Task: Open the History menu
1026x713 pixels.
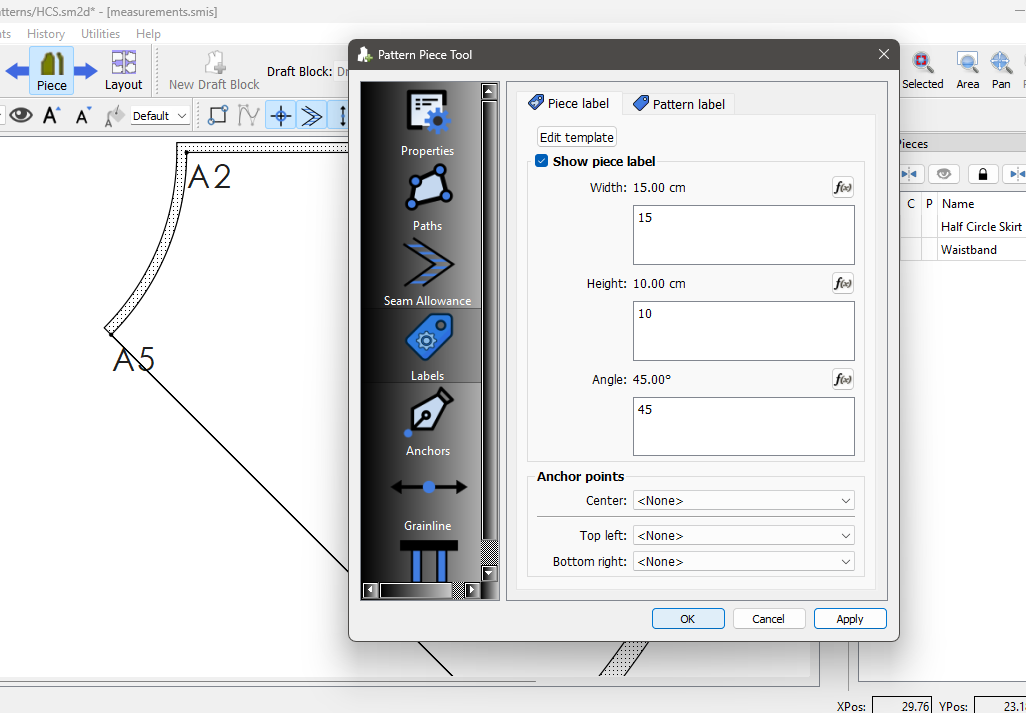Action: pos(46,34)
